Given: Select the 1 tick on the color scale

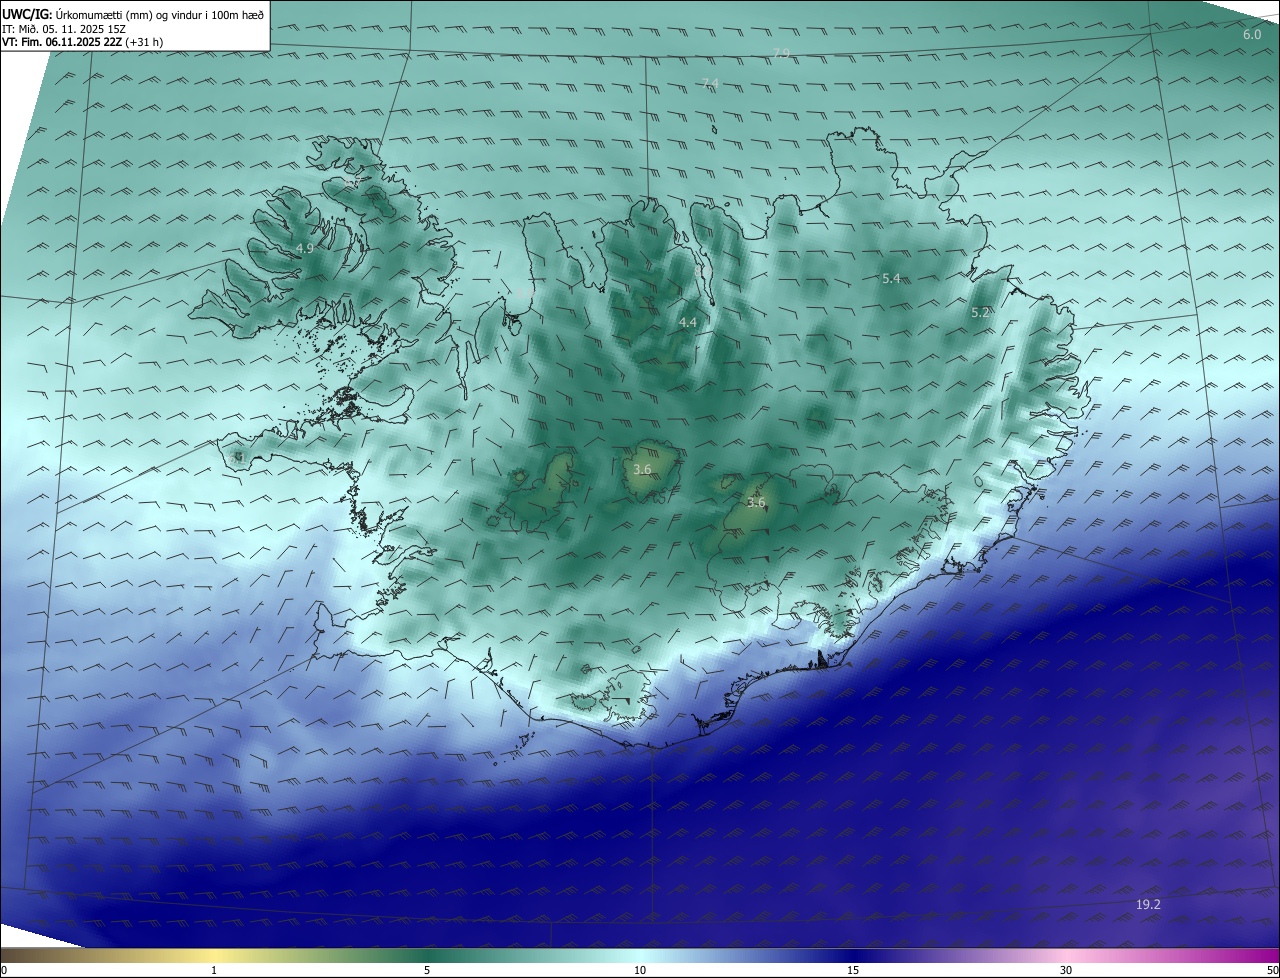Looking at the screenshot, I should [214, 970].
